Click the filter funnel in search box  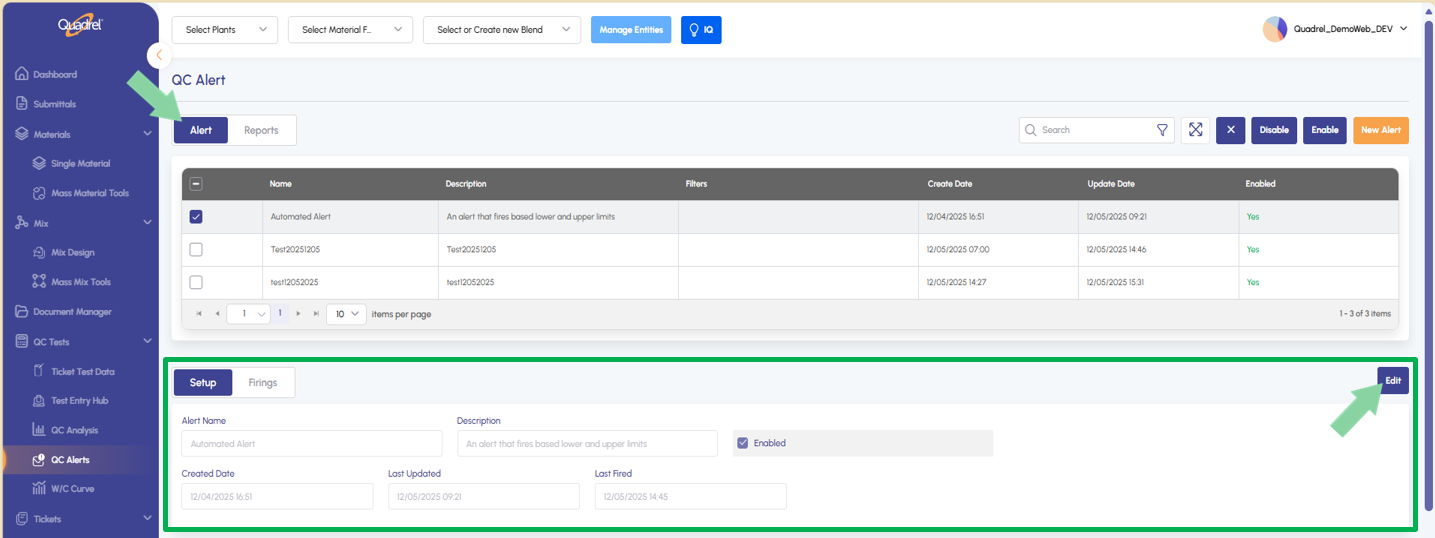tap(1162, 130)
